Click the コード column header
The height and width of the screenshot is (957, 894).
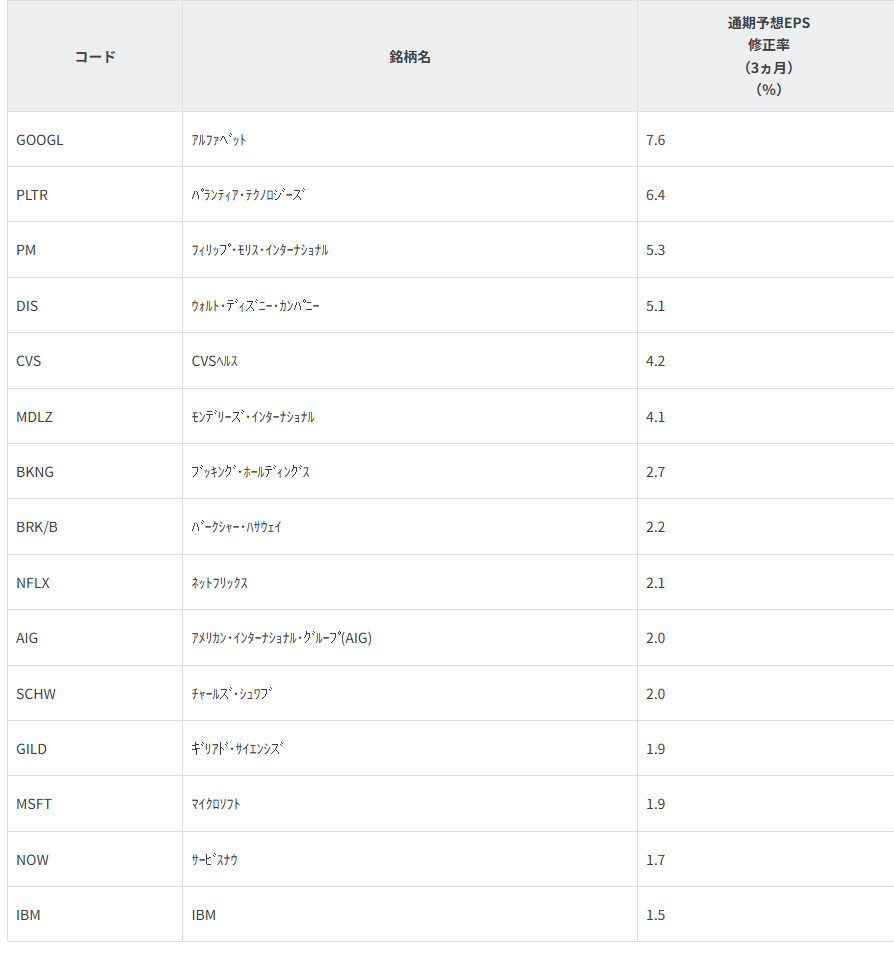95,57
